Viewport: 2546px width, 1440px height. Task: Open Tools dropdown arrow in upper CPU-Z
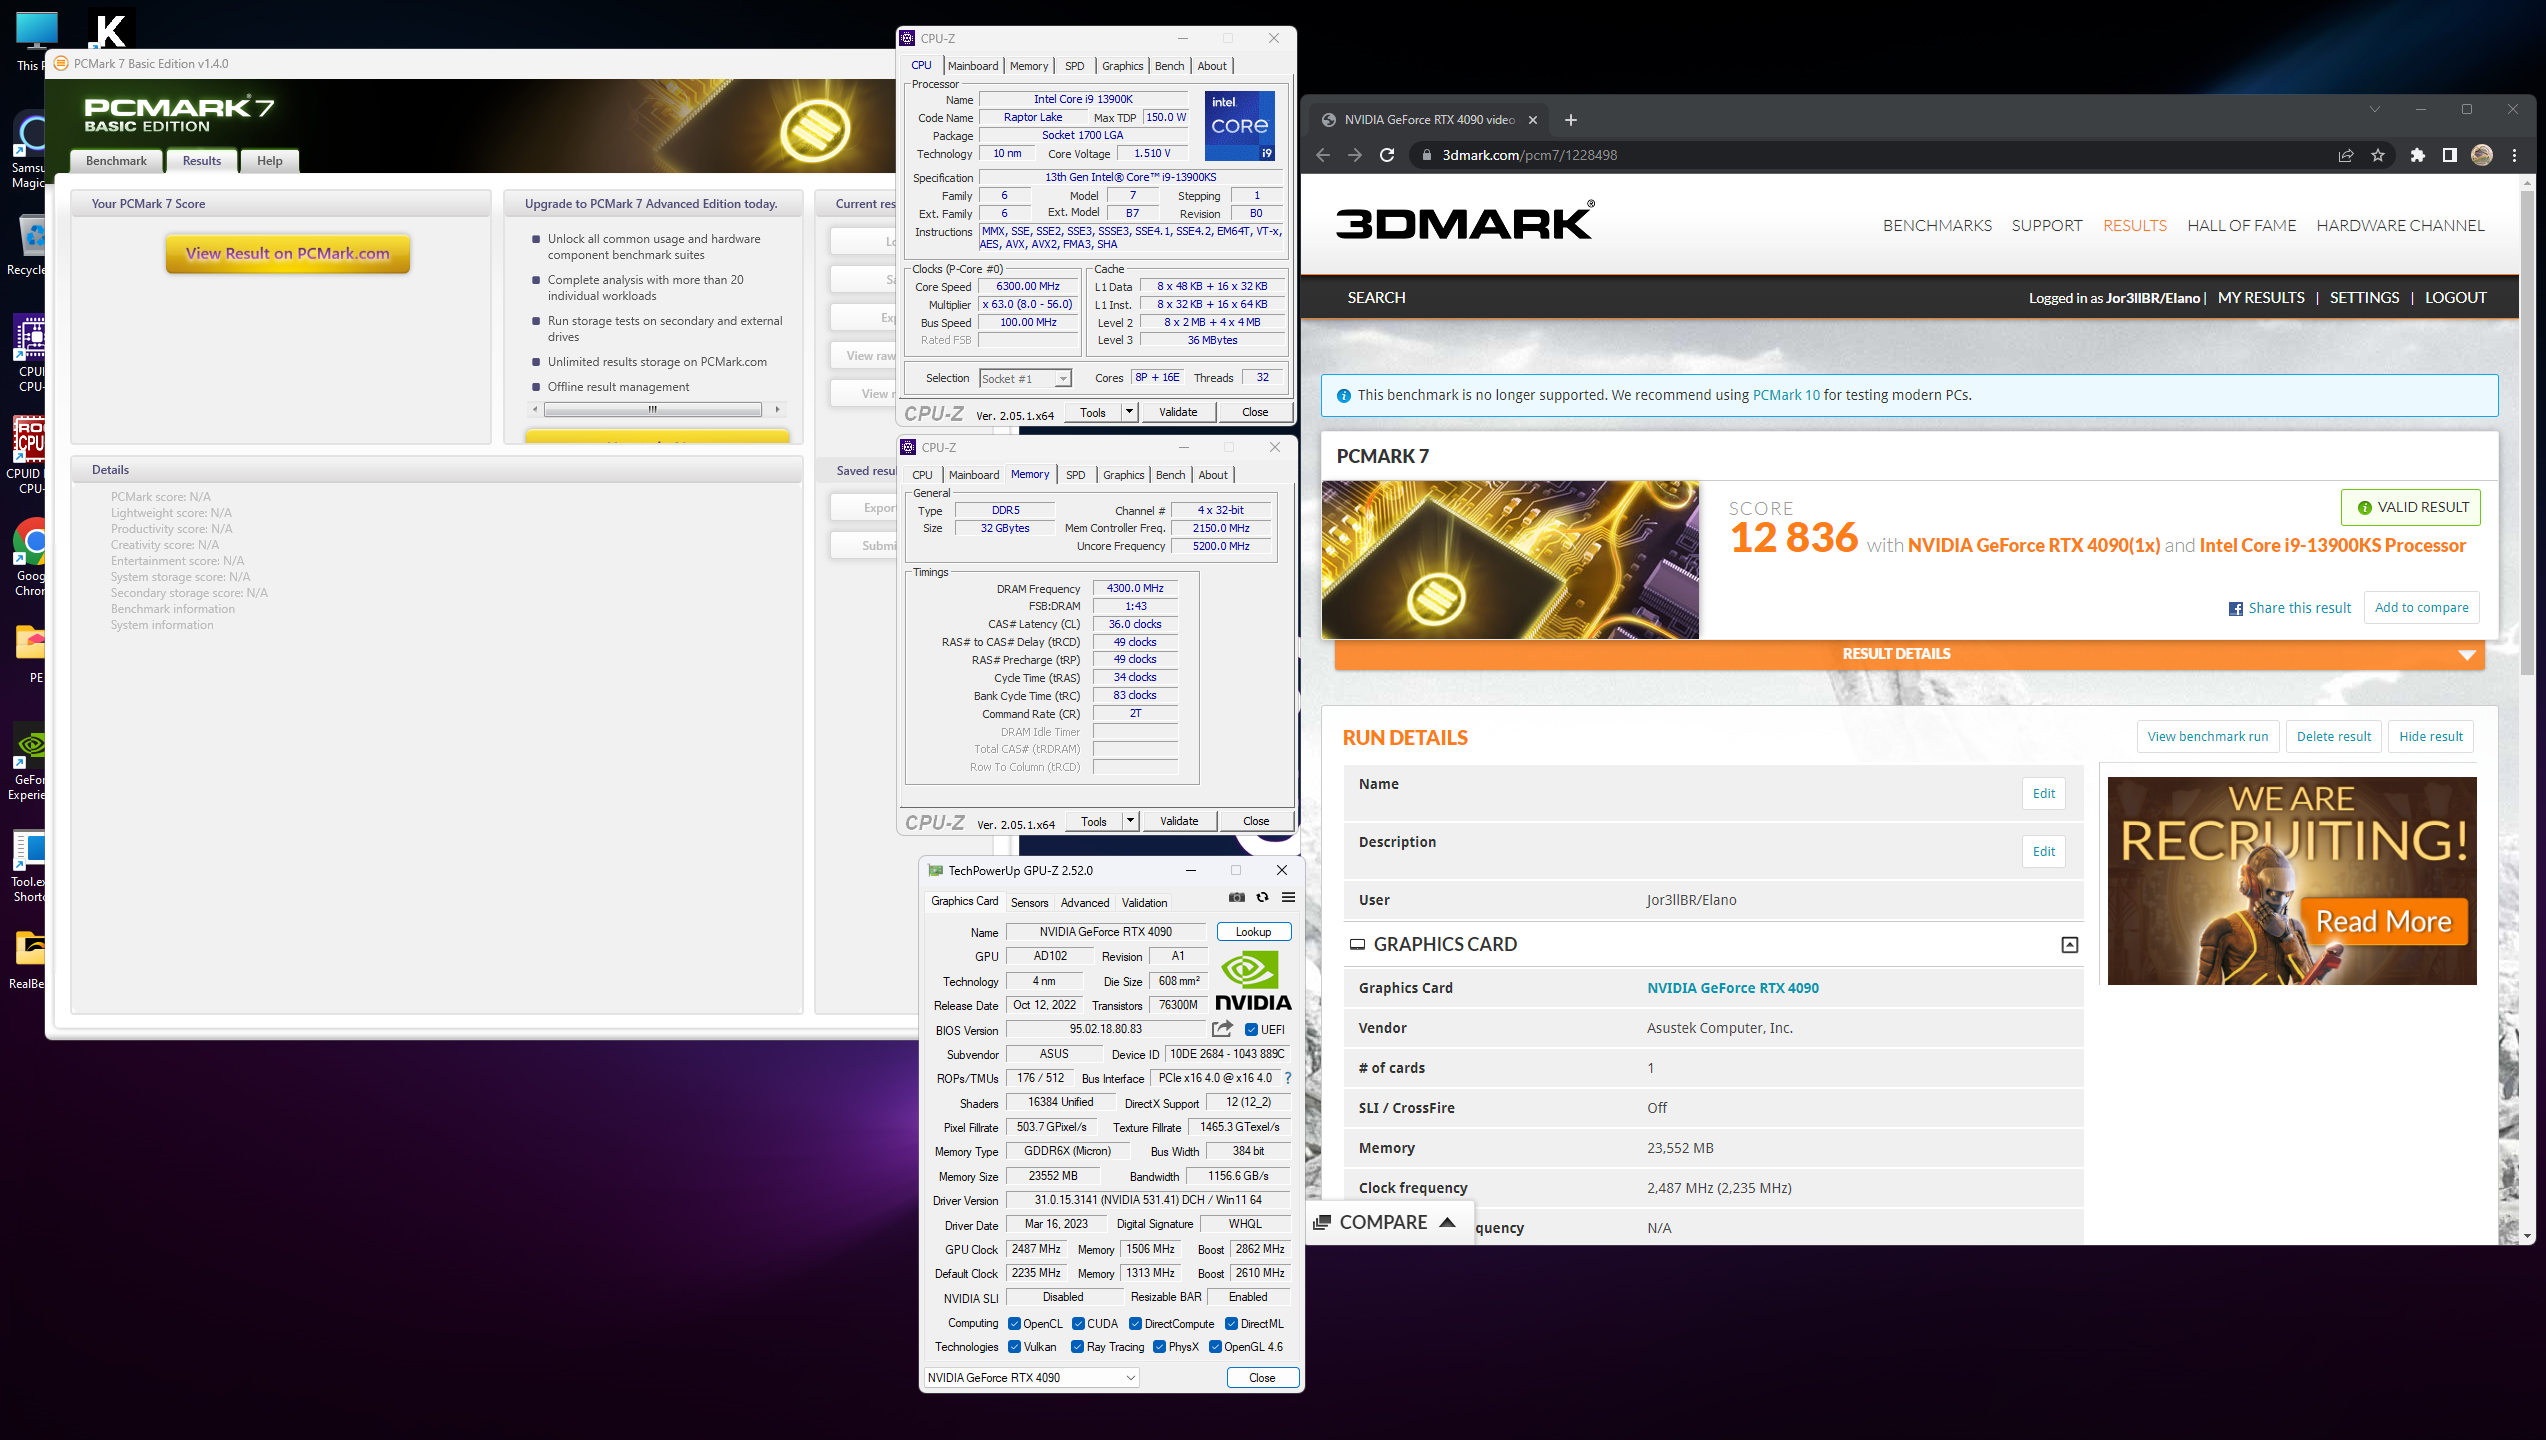[1129, 412]
